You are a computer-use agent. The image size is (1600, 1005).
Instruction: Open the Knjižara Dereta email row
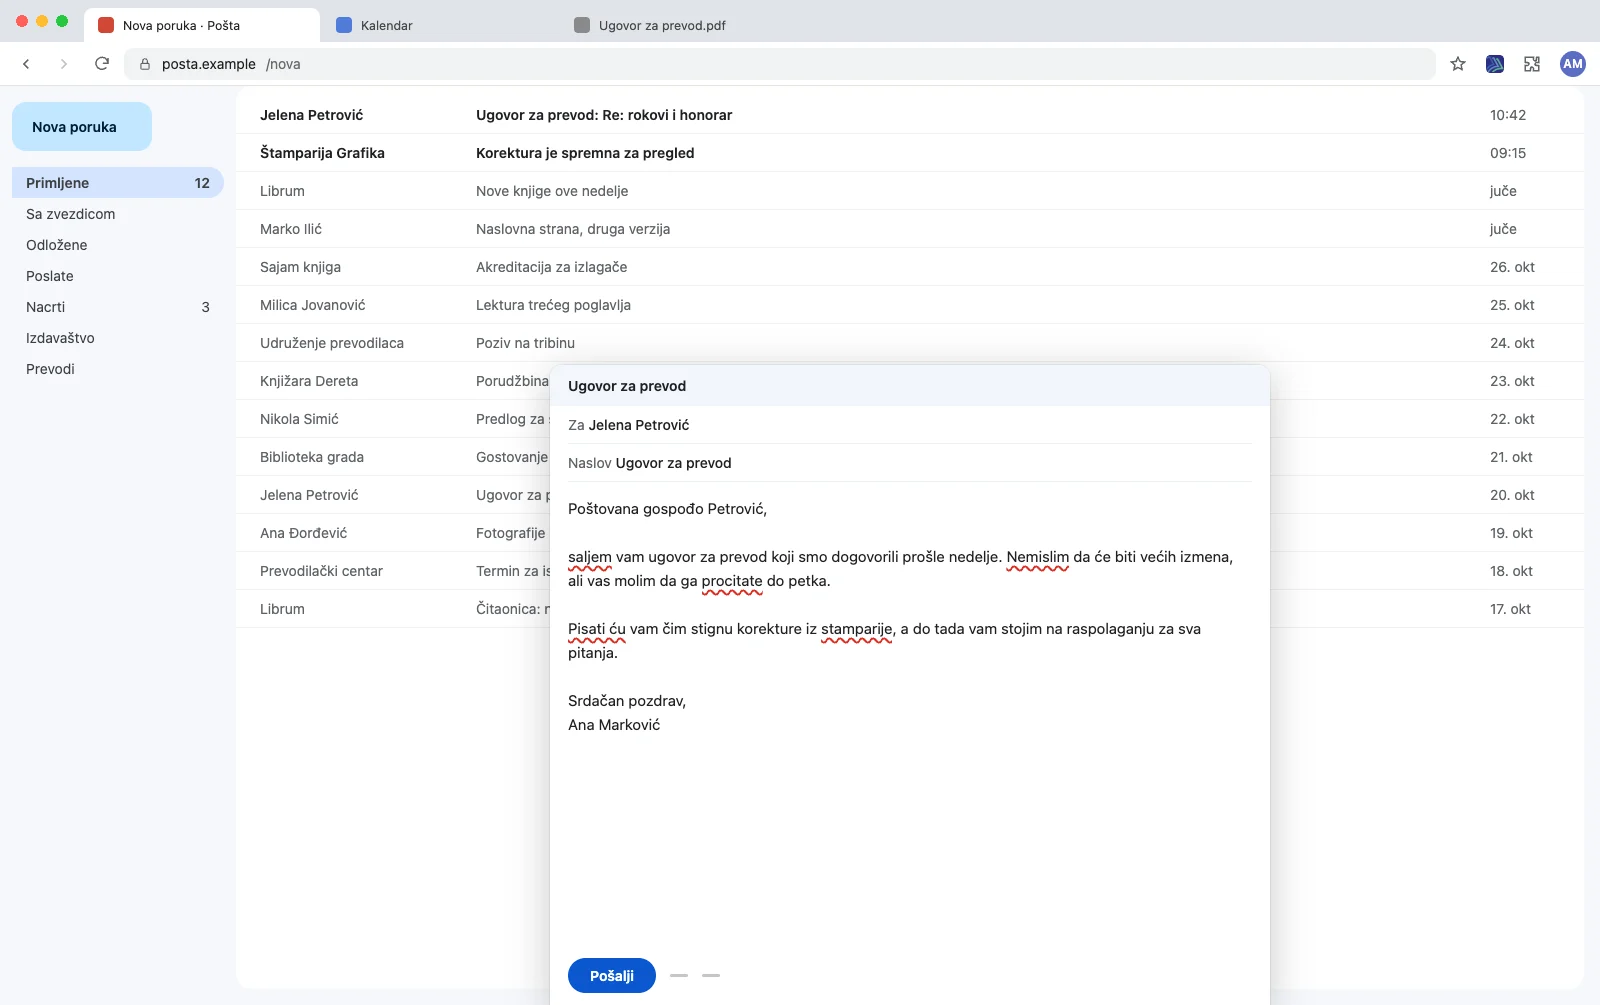click(392, 381)
